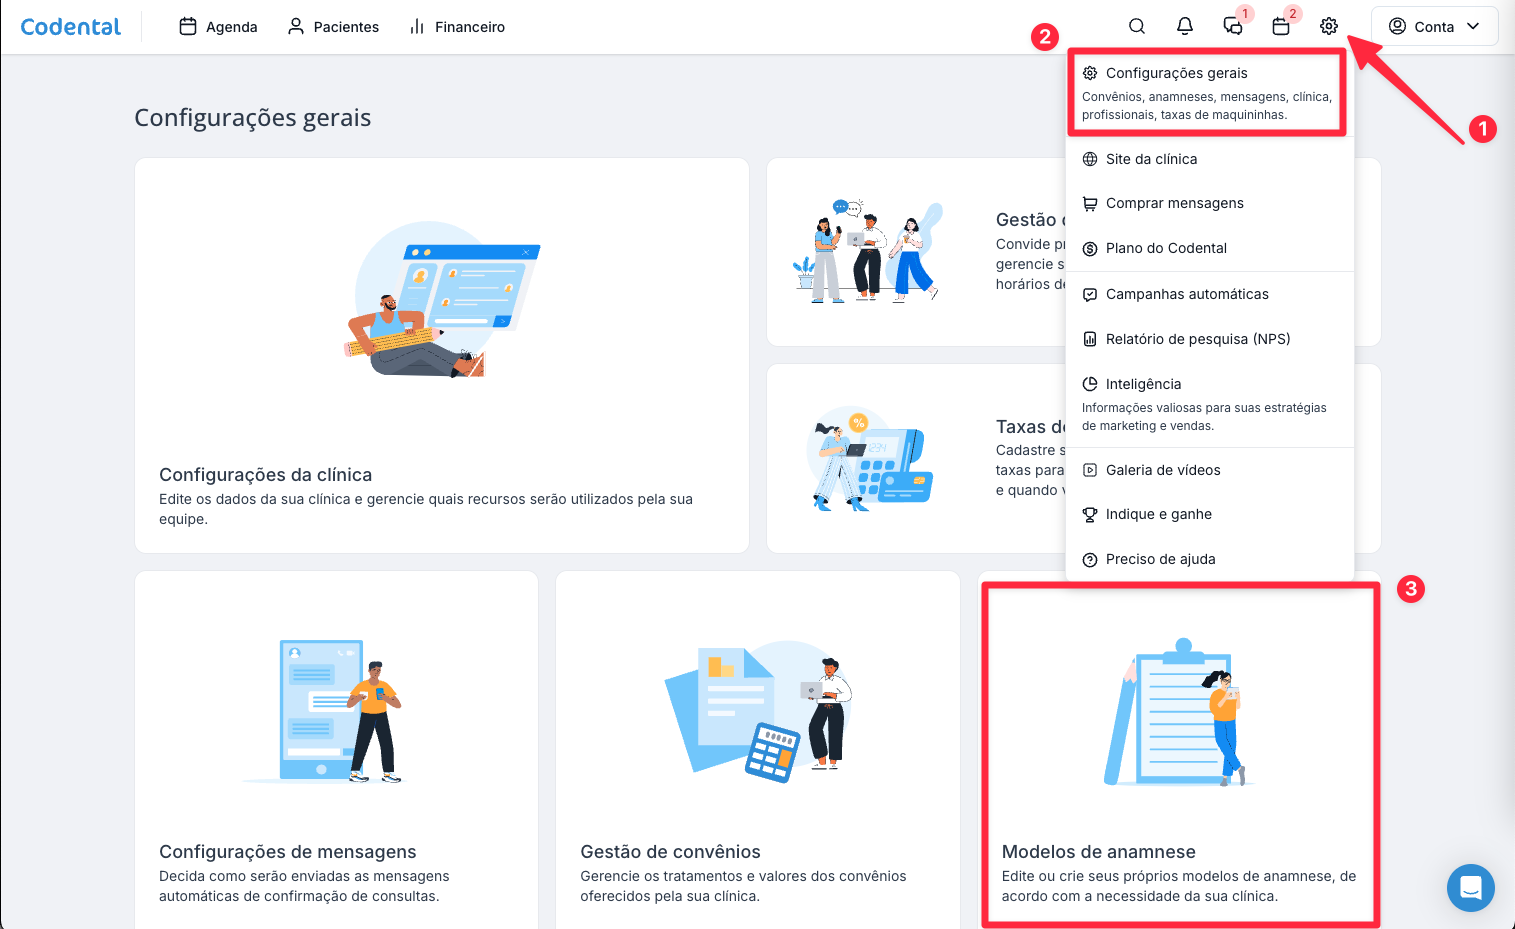Expand the Conta account dropdown
This screenshot has height=929, width=1515.
point(1434,27)
